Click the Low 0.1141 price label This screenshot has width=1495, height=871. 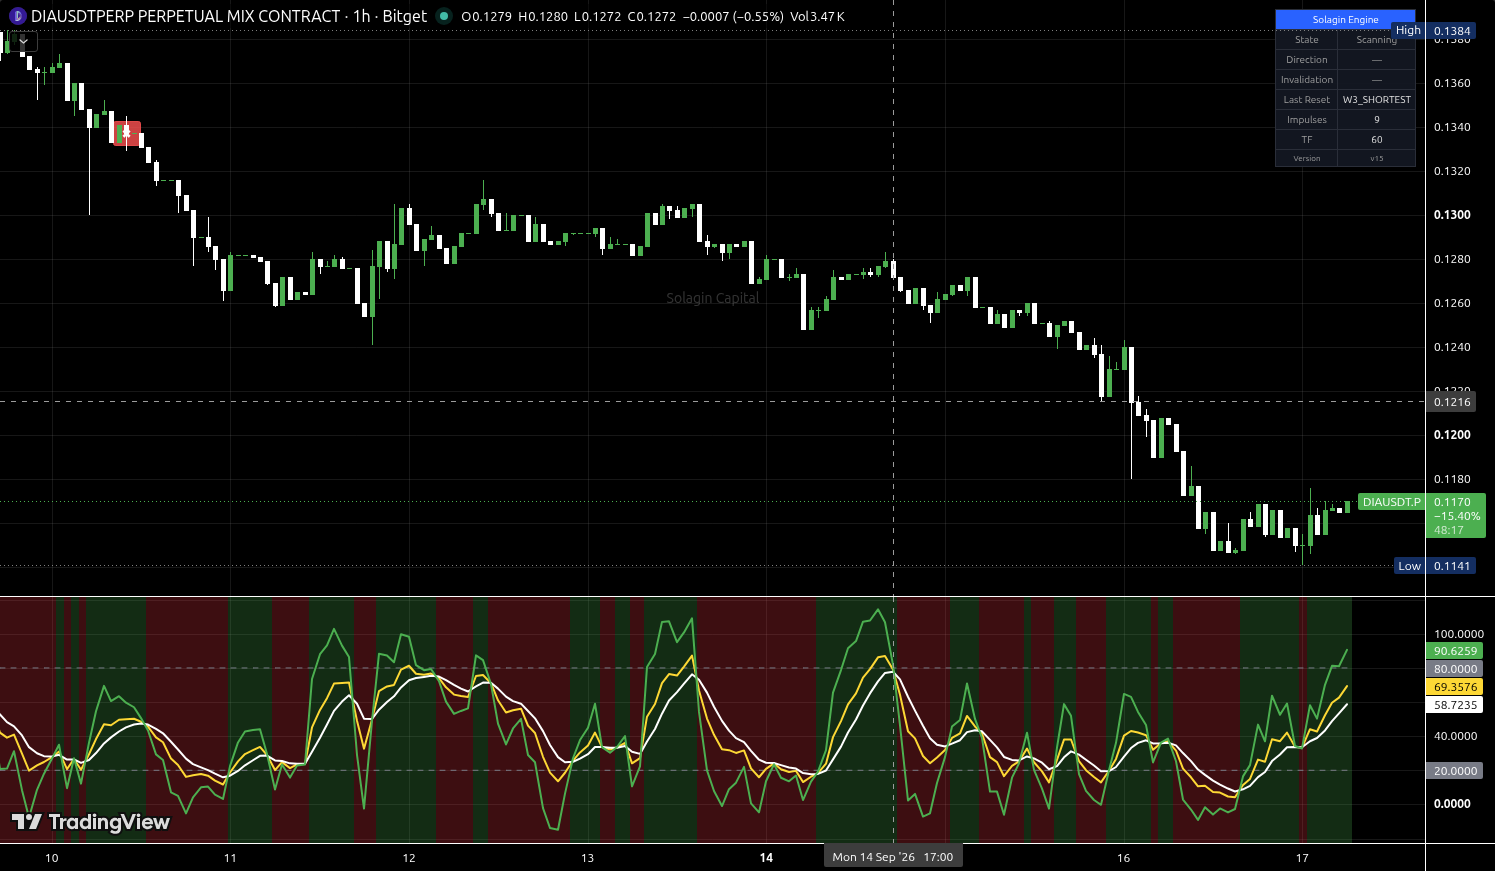click(x=1435, y=566)
